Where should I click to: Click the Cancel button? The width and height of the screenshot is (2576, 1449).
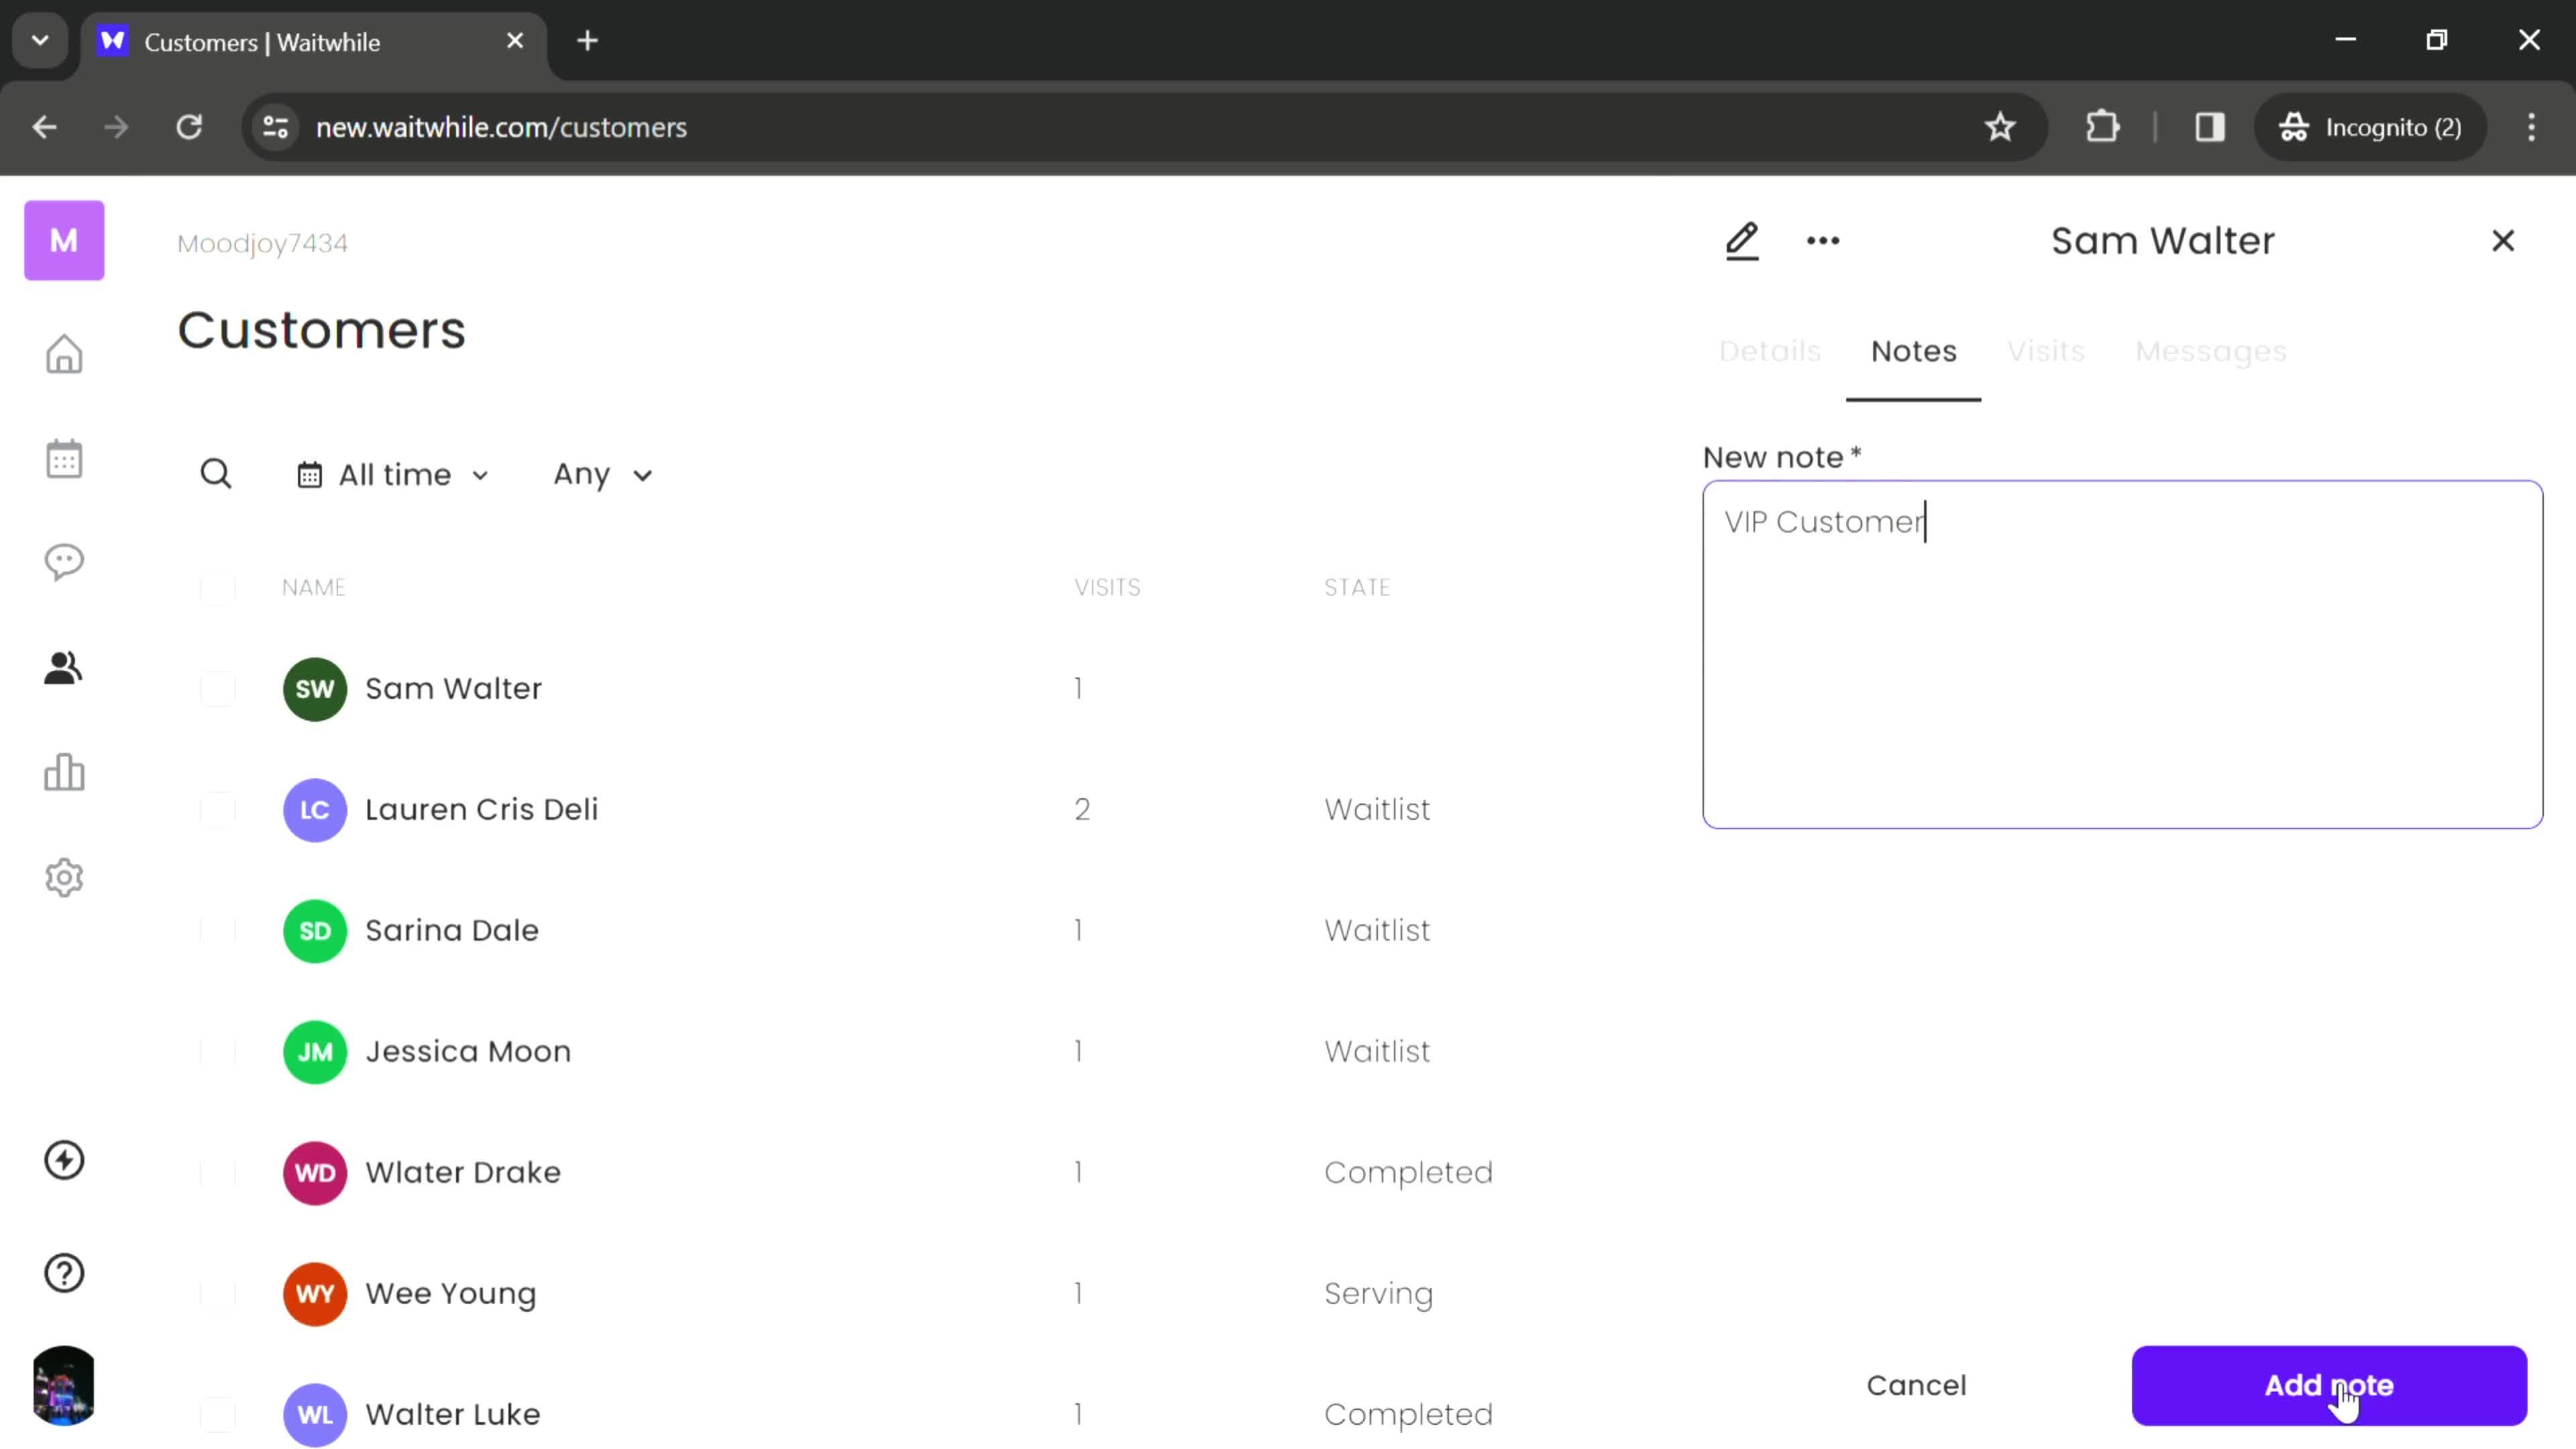[1916, 1385]
